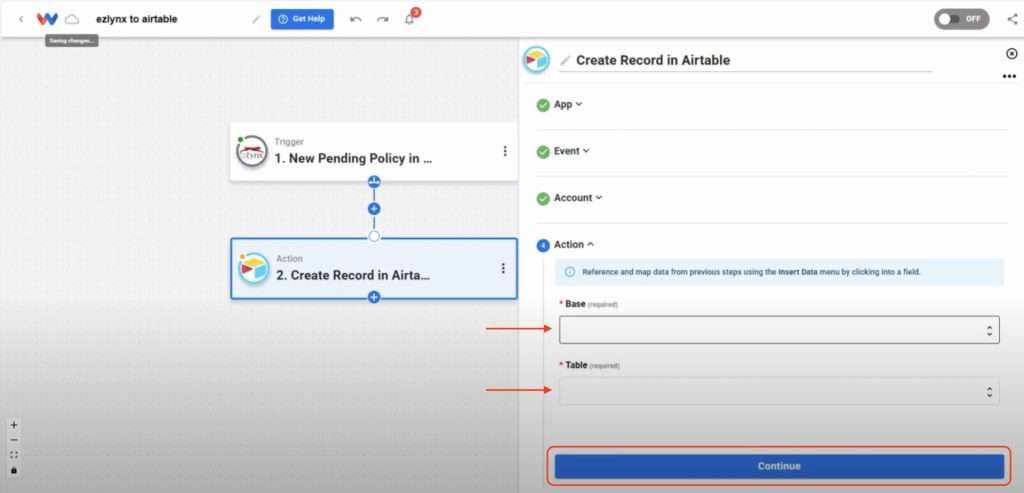Click the share icon
Viewport: 1024px width, 493px height.
point(1012,19)
